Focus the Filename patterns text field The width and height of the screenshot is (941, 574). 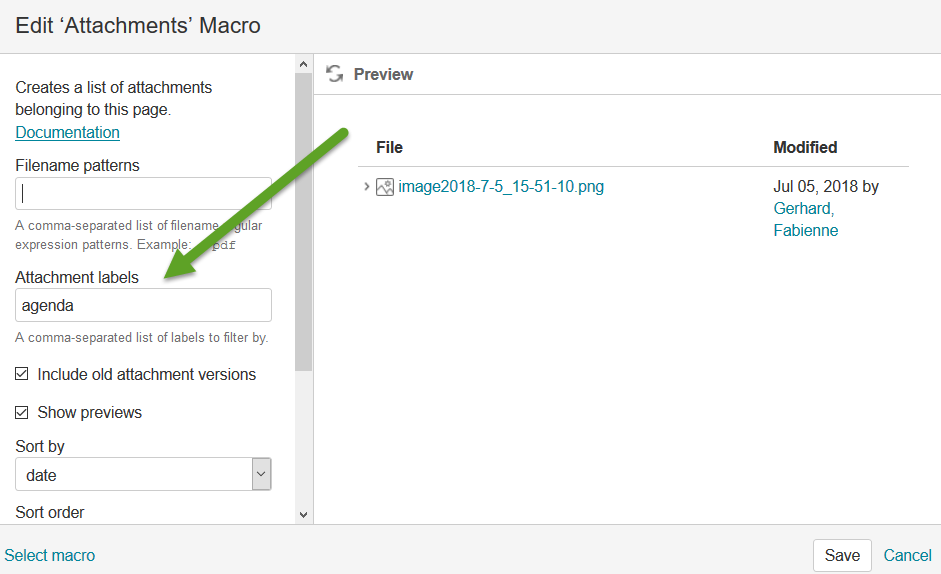point(143,194)
